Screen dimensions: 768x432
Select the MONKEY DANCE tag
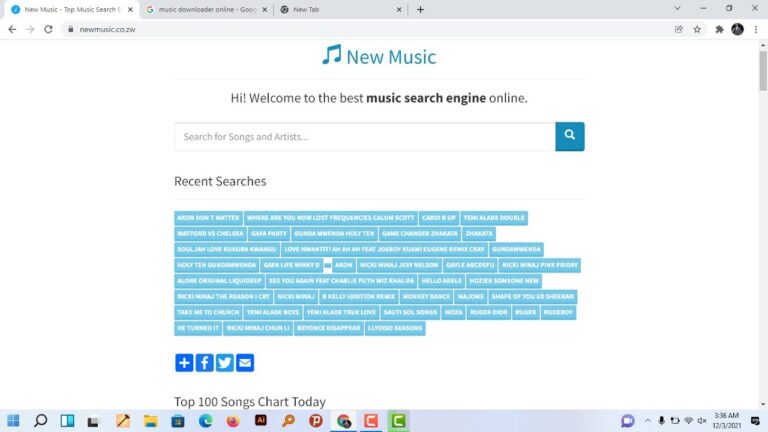426,296
